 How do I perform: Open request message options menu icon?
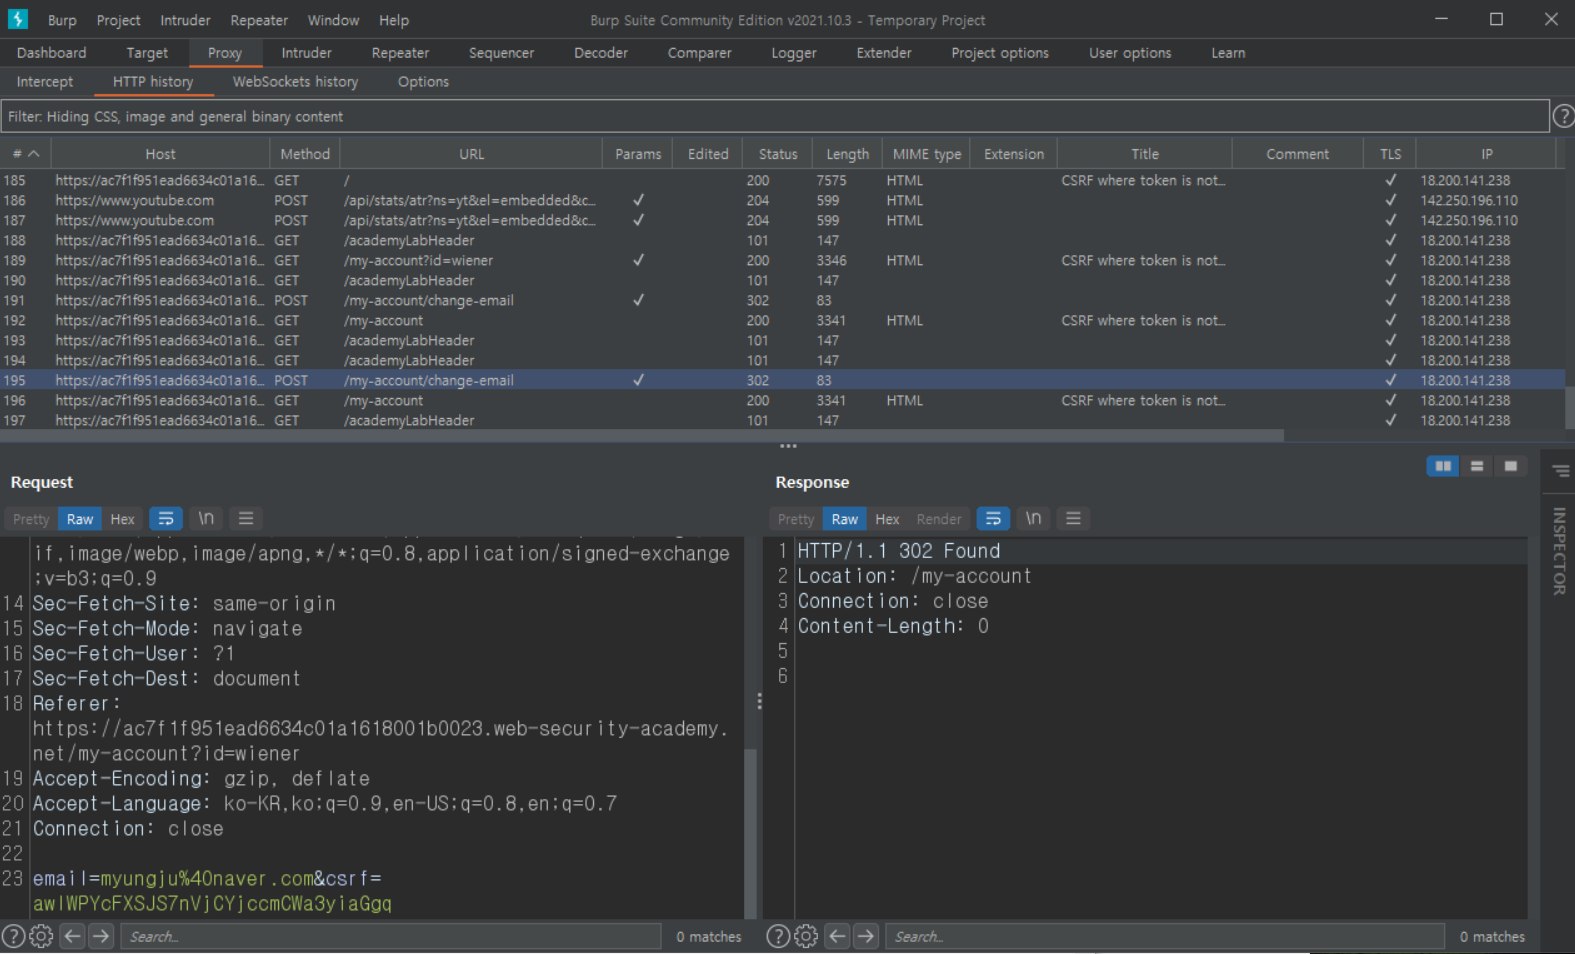coord(246,519)
